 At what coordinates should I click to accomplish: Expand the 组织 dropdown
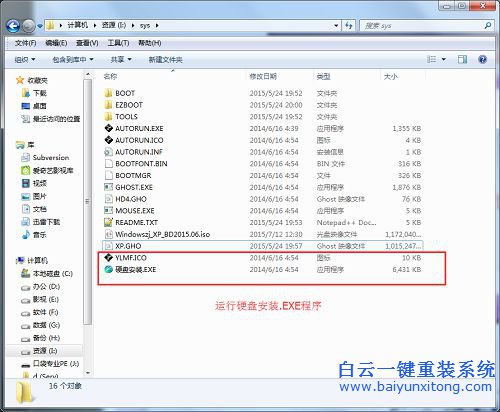point(25,60)
